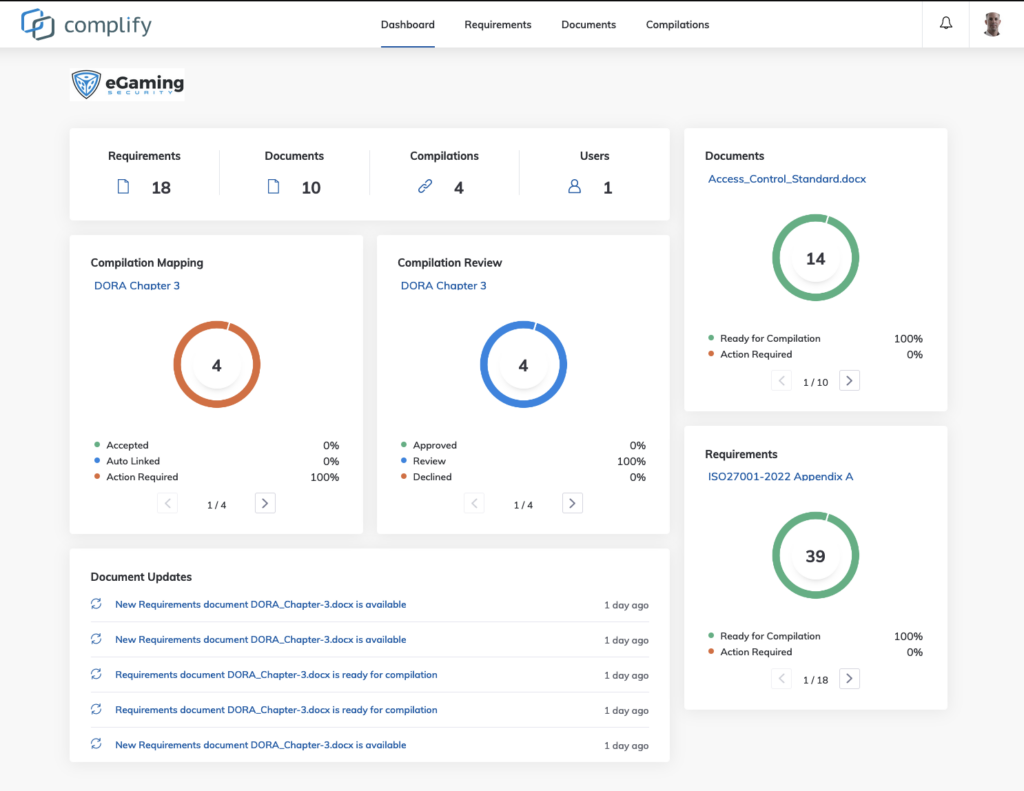Go to previous Compilation Mapping item
Viewport: 1024px width, 791px height.
[x=168, y=504]
